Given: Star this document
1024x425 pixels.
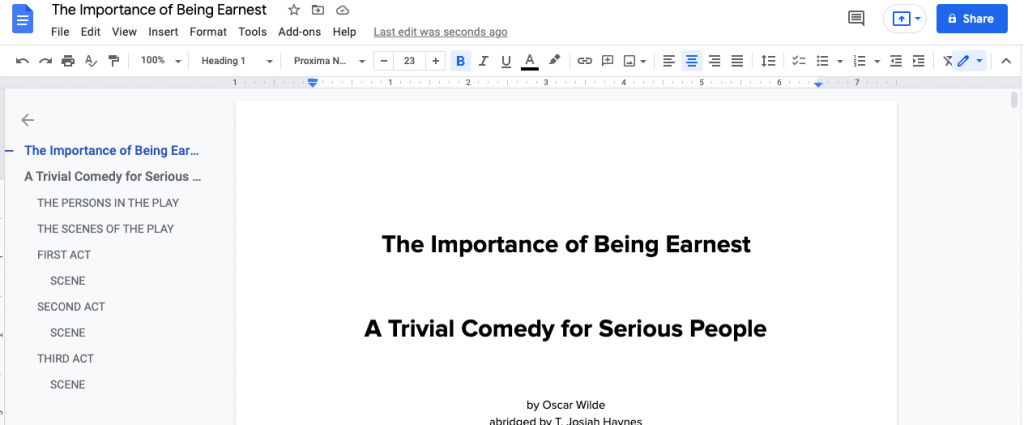Looking at the screenshot, I should (294, 10).
